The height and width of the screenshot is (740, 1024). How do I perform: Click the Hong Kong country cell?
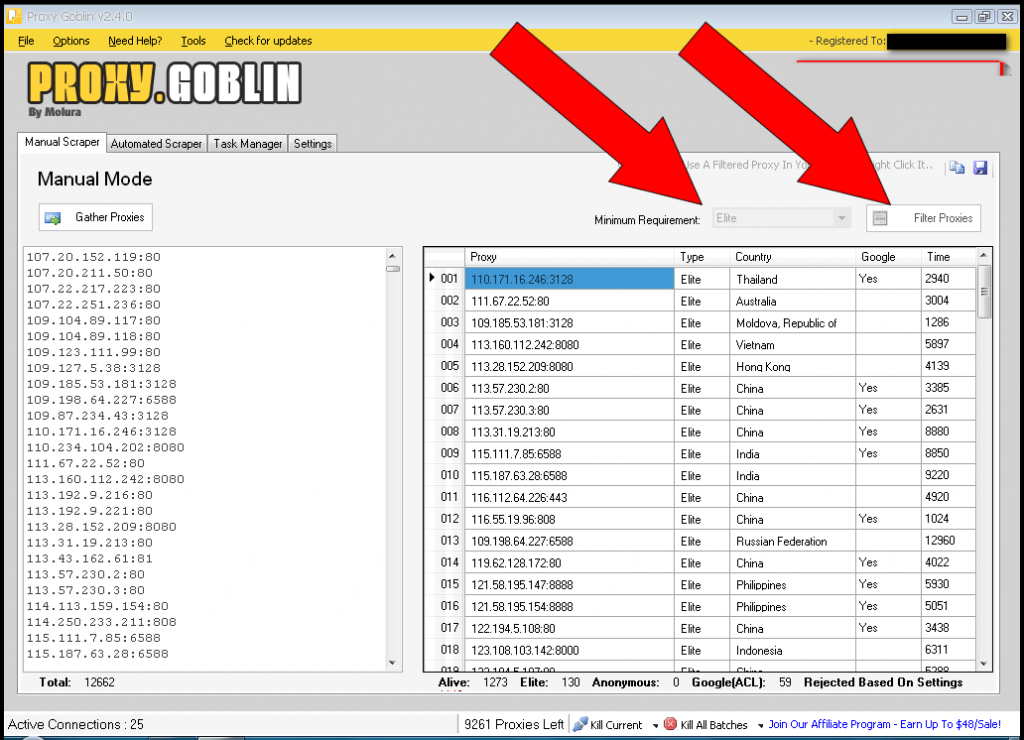792,366
